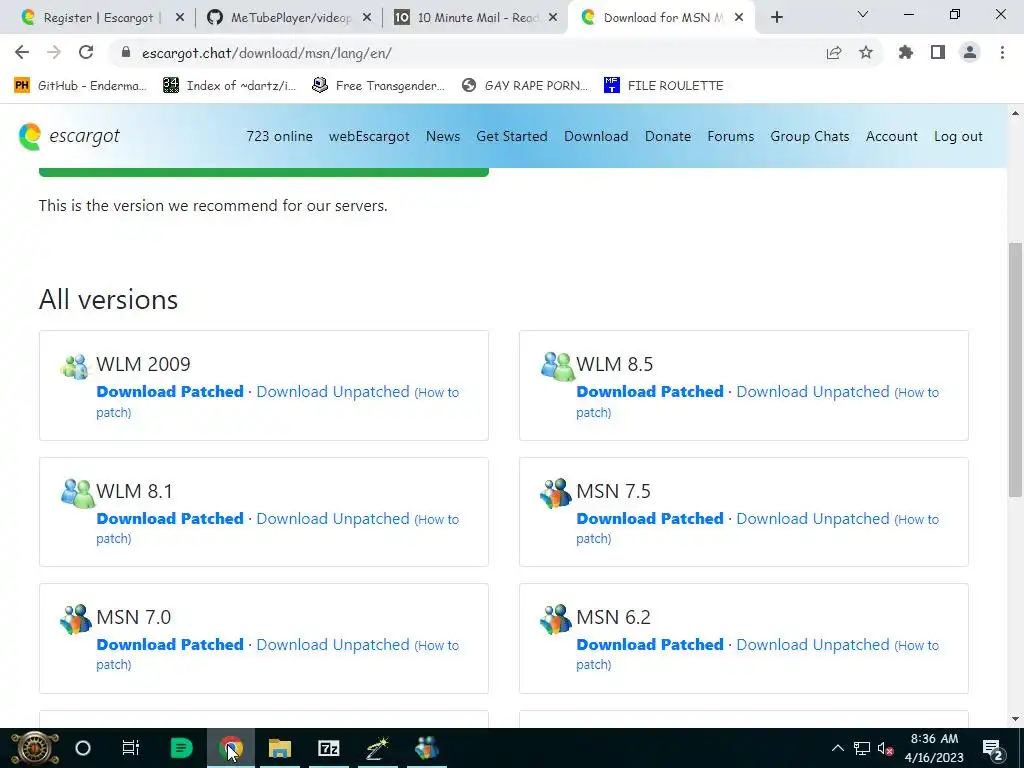Screen dimensions: 1024x768
Task: Open the notification center icon
Action: (993, 748)
